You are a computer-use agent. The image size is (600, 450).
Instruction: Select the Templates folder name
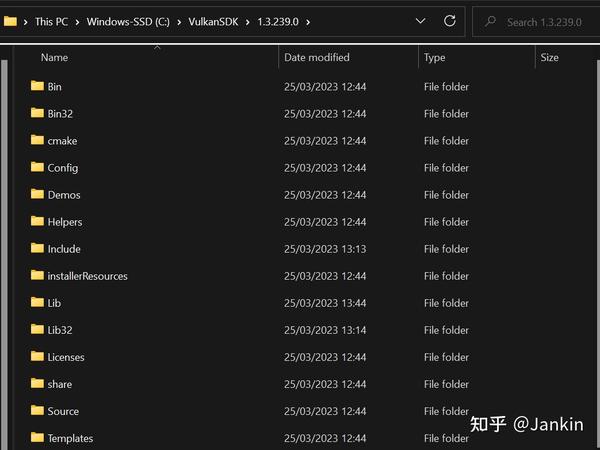pos(70,439)
